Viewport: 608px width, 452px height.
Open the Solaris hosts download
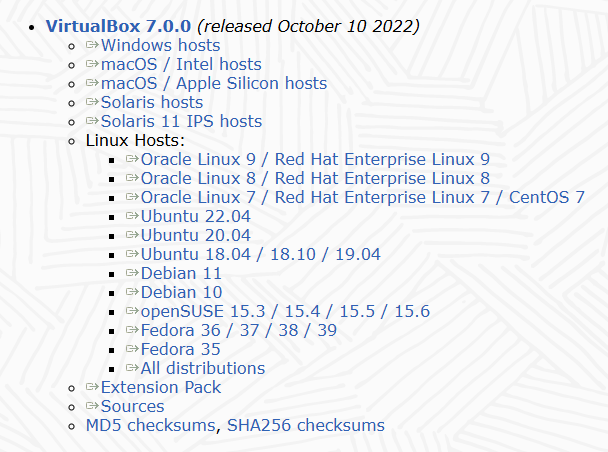[151, 102]
